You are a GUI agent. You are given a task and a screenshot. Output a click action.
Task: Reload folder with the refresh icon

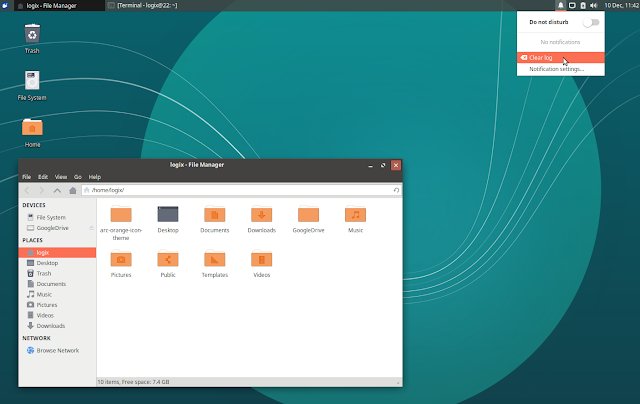(x=396, y=190)
